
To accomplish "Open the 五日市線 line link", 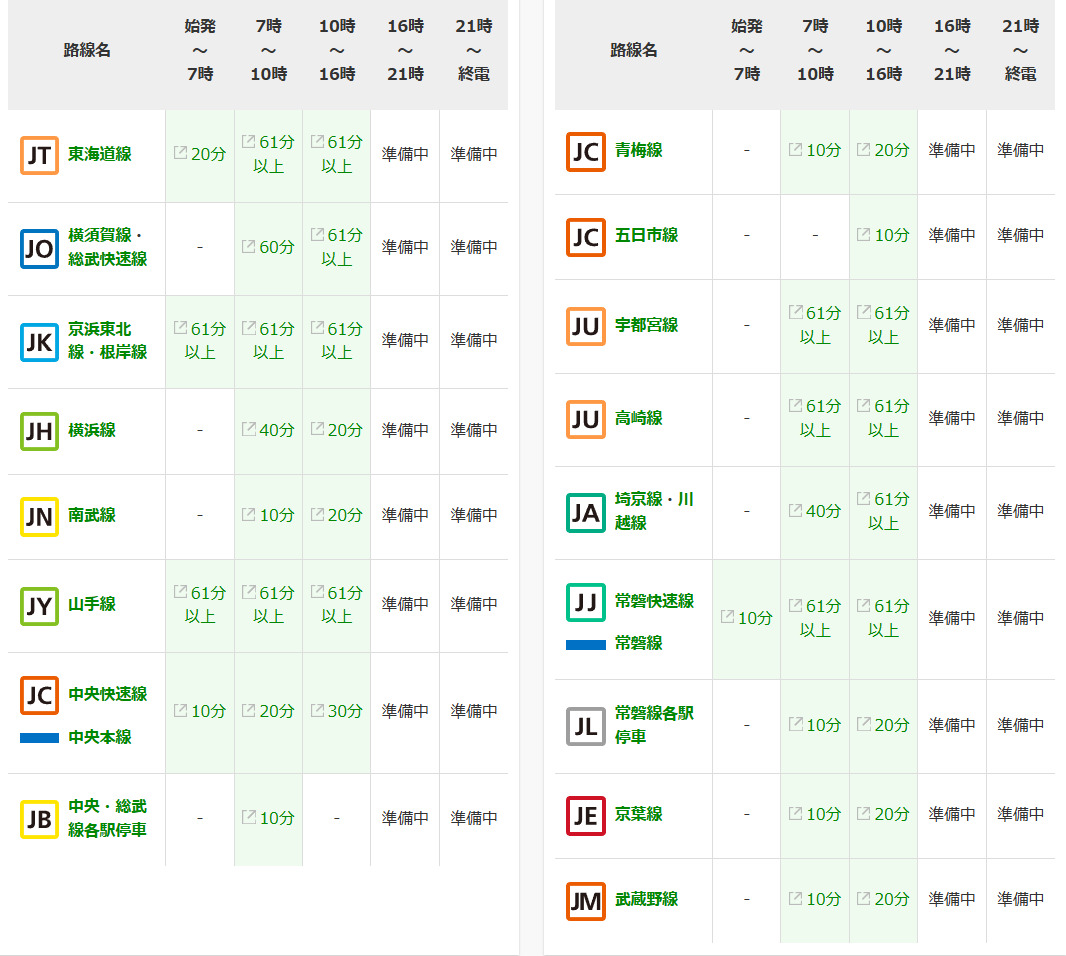I will (647, 235).
